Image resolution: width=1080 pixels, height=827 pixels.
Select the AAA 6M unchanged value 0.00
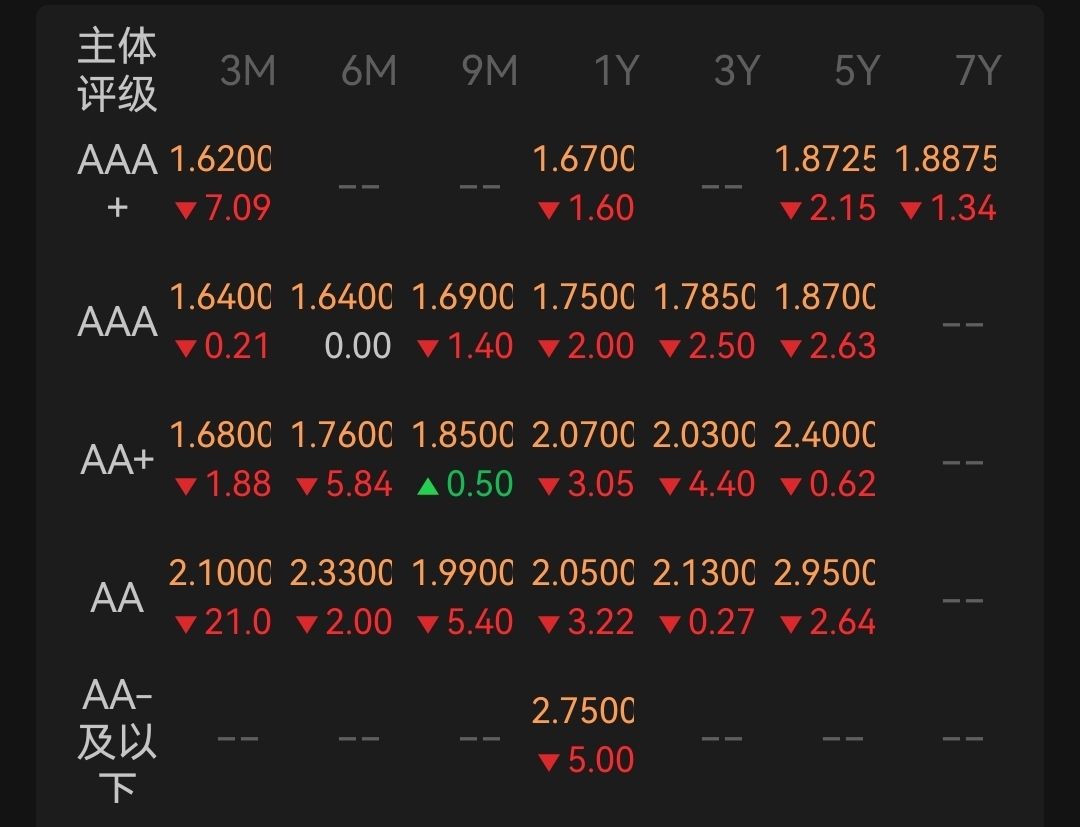click(x=357, y=346)
